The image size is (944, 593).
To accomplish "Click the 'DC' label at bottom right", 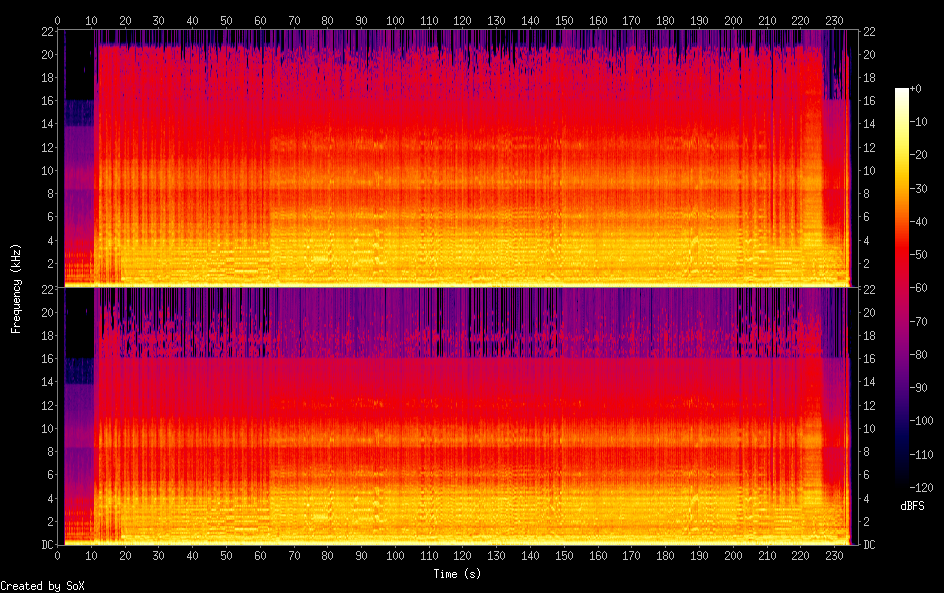I will click(870, 545).
